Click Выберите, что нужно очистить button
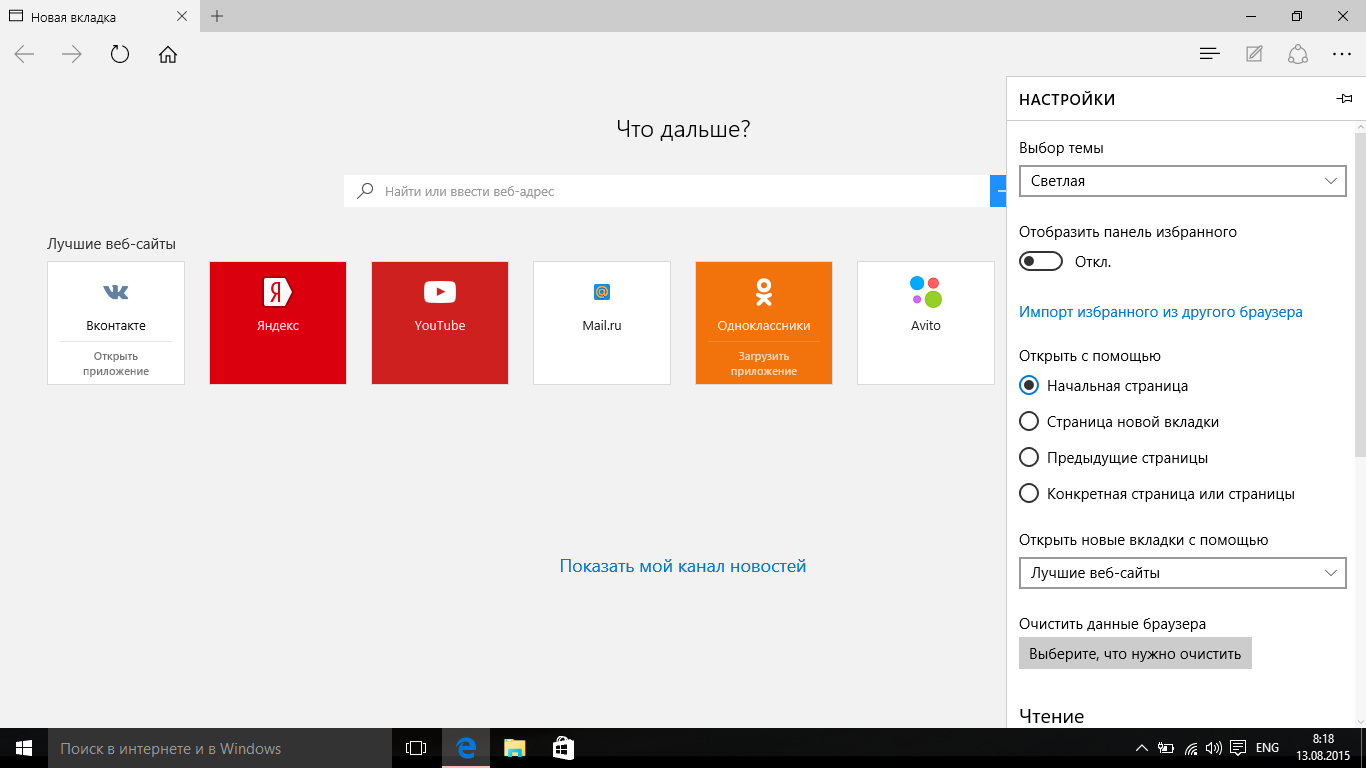This screenshot has height=768, width=1366. 1135,654
